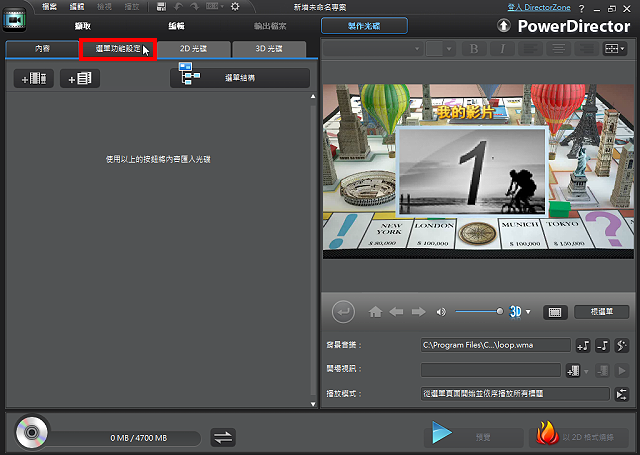Click the import PowerDirector project files button
This screenshot has height=455, width=640.
(80, 78)
